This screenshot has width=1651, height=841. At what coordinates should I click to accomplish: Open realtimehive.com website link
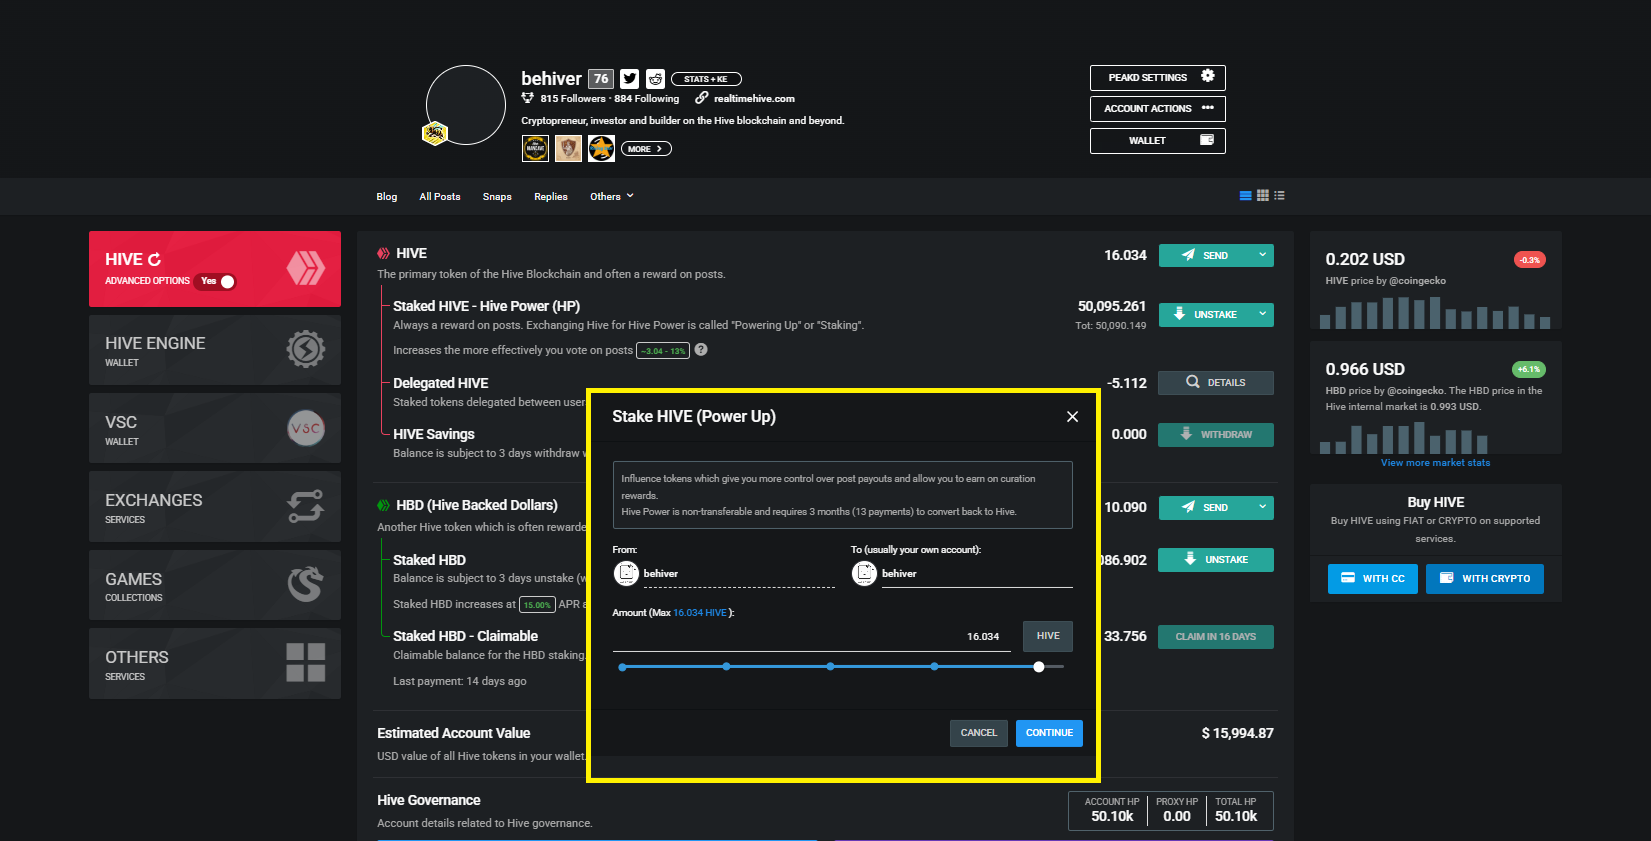(754, 98)
